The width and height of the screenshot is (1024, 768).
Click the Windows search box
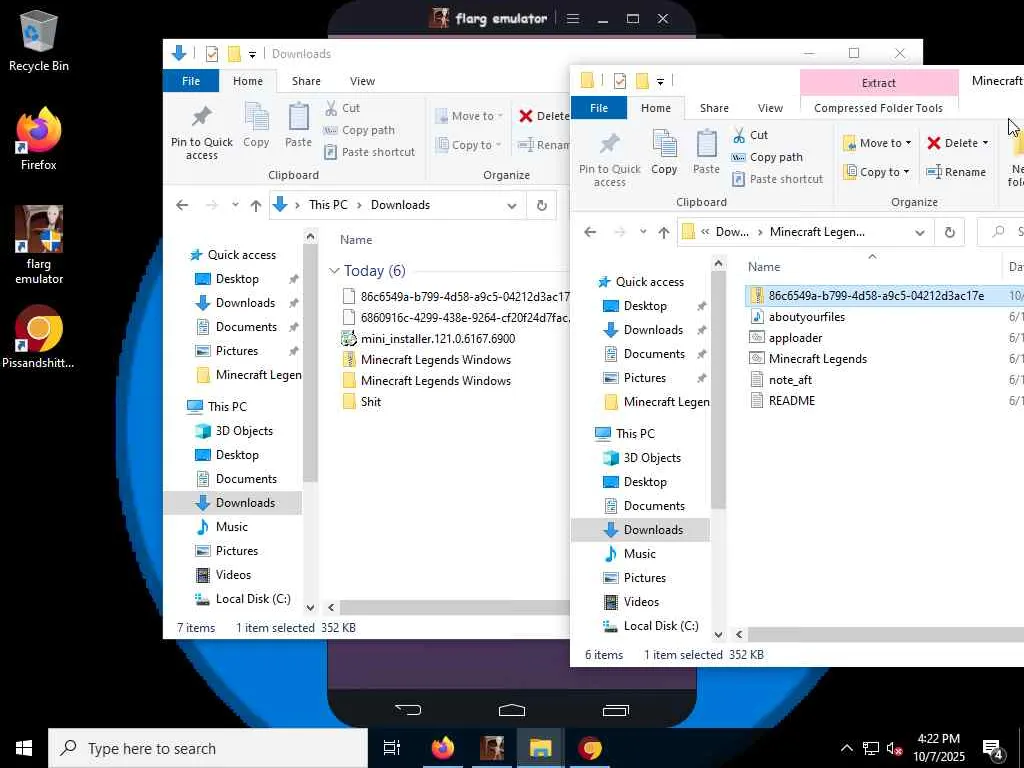click(208, 748)
